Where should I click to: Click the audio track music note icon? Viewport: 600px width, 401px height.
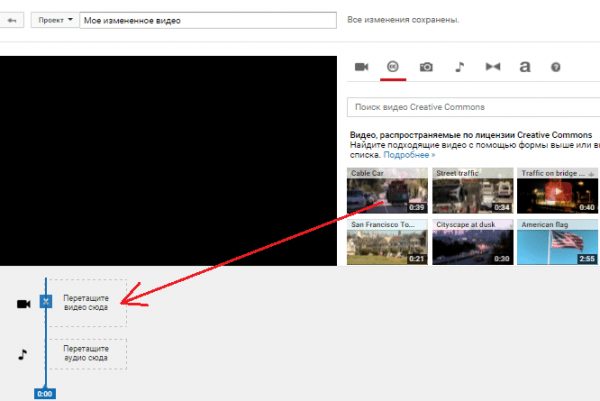[x=23, y=355]
